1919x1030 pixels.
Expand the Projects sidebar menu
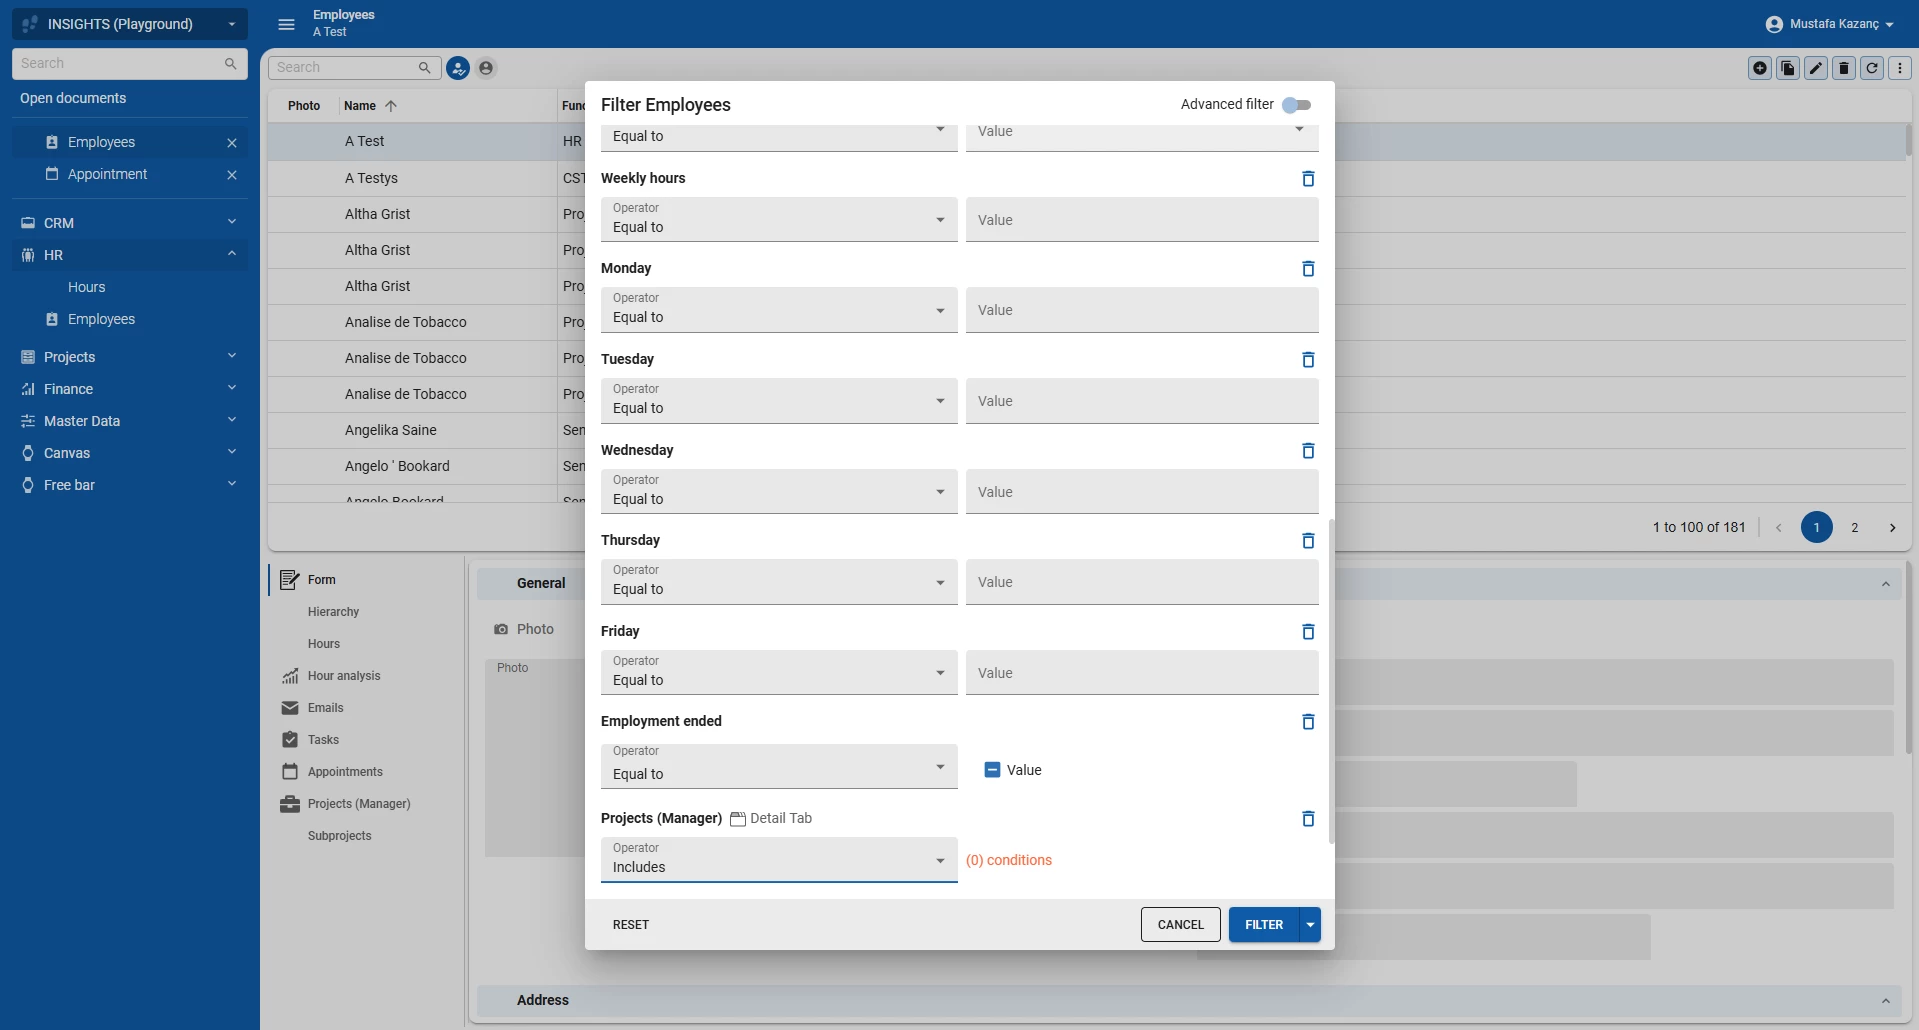[x=129, y=357]
